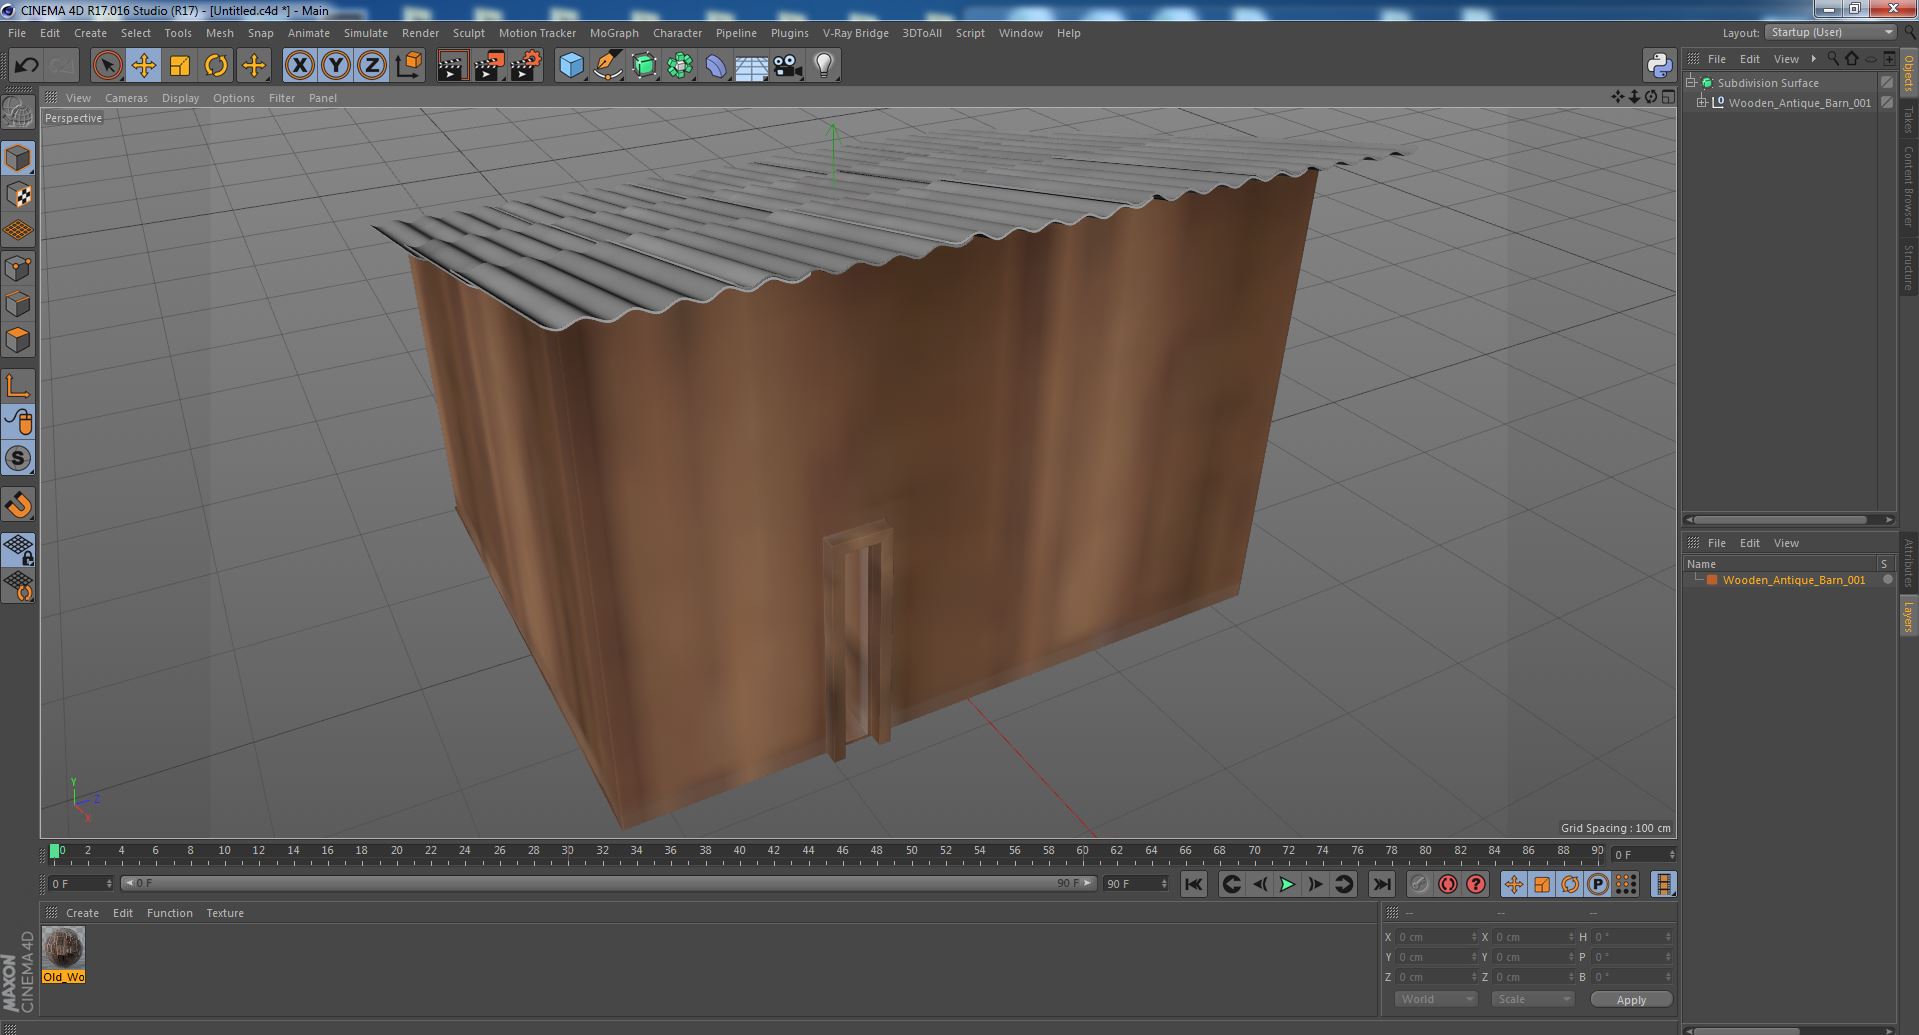Open the viewport Cameras menu
Screen dimensions: 1919x1035
(126, 98)
